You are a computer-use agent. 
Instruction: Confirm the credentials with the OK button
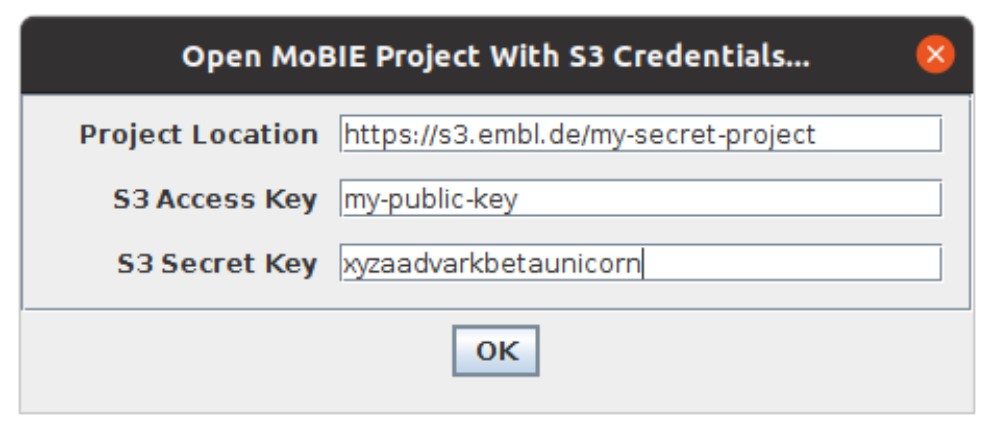click(496, 351)
